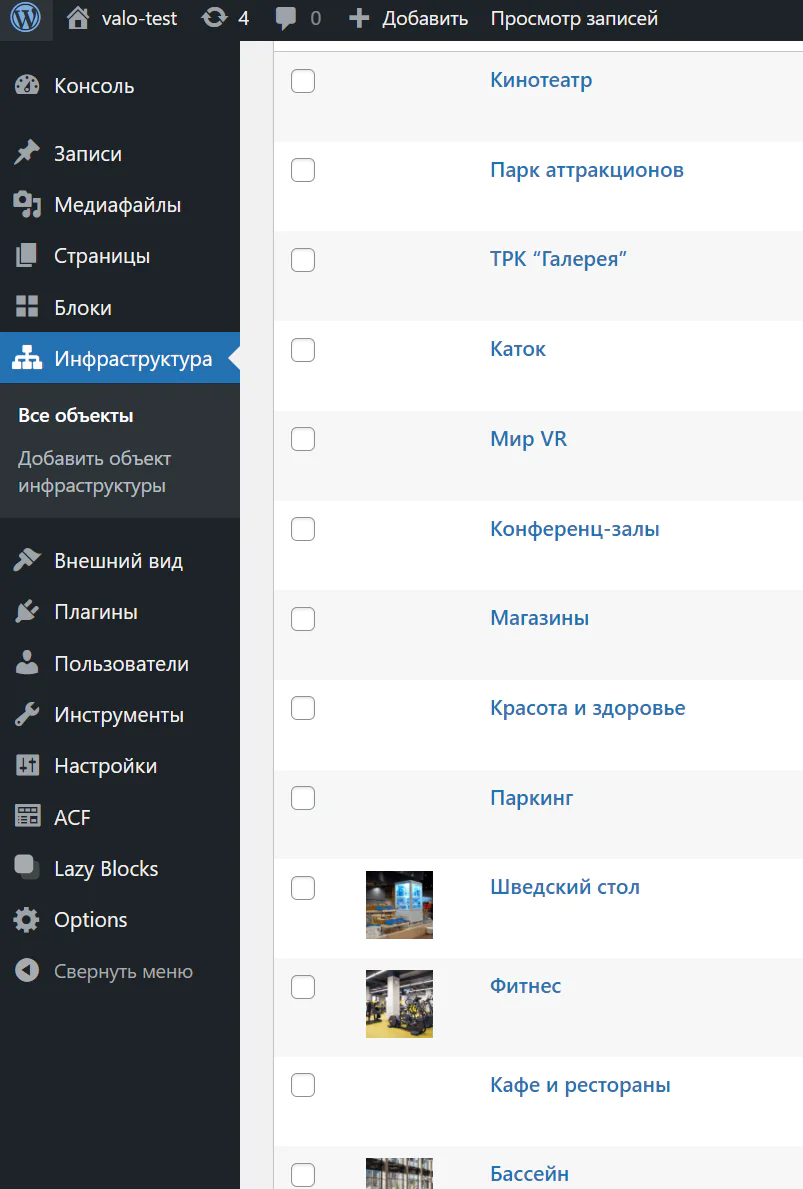This screenshot has width=803, height=1189.
Task: Click the ACF table icon
Action: coord(27,817)
